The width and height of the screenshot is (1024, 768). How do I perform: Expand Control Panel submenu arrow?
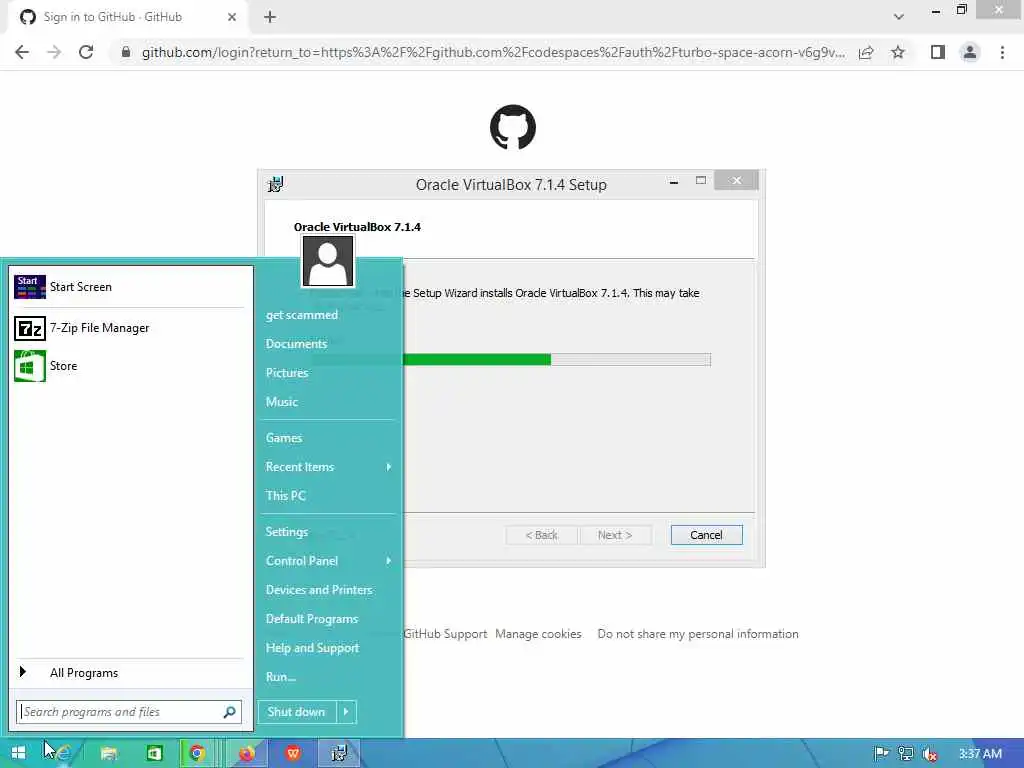(389, 561)
